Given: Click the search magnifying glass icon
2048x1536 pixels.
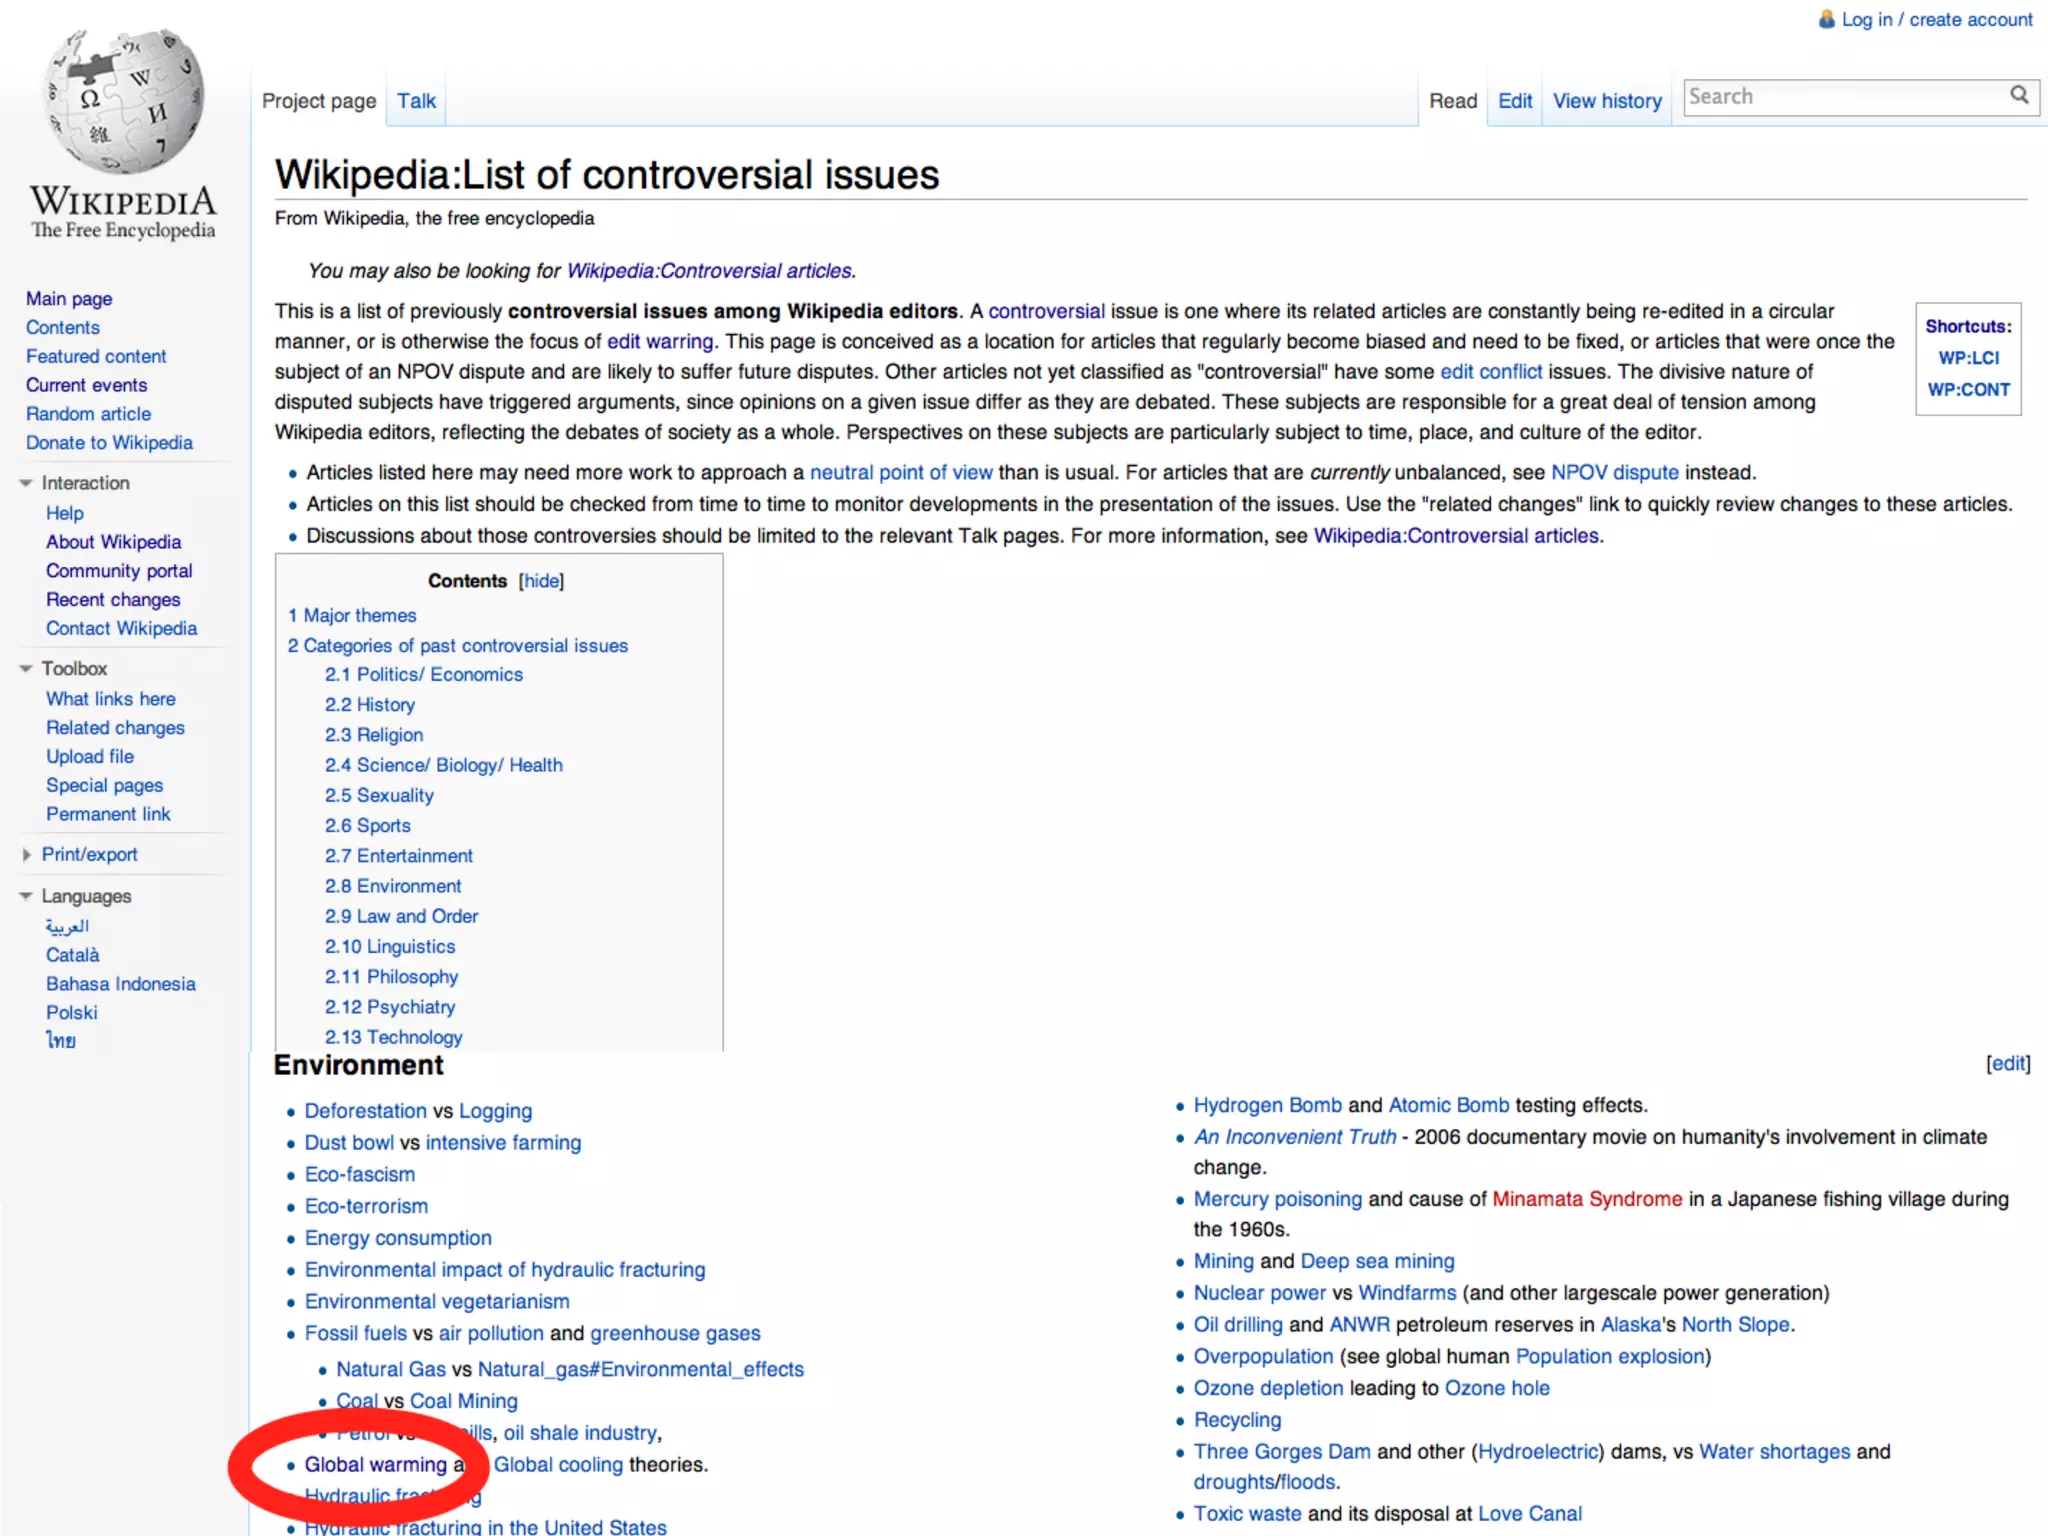Looking at the screenshot, I should click(2019, 95).
